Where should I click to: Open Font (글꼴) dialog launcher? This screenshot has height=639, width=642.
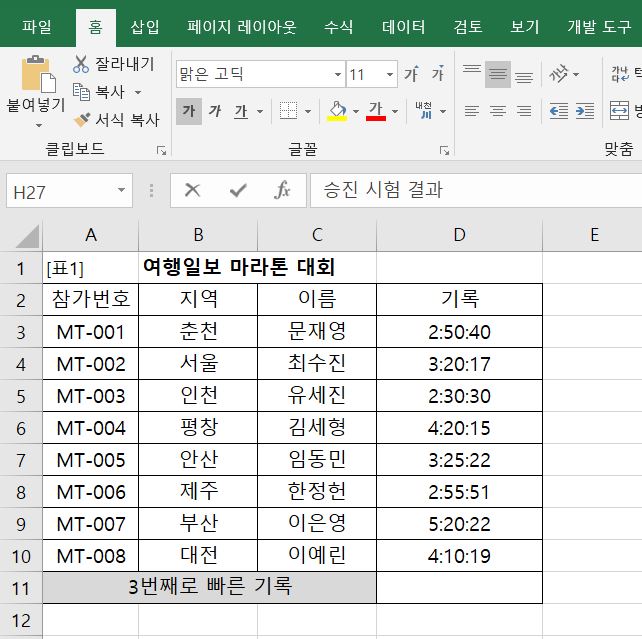pos(444,151)
